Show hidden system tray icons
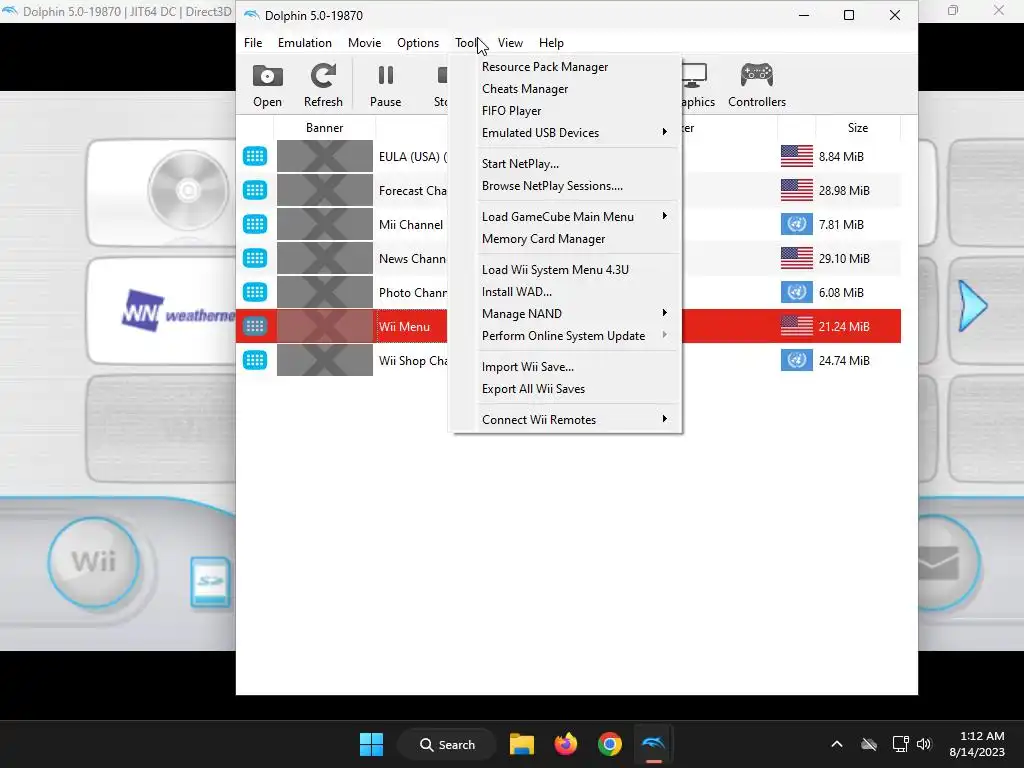1024x768 pixels. [837, 744]
